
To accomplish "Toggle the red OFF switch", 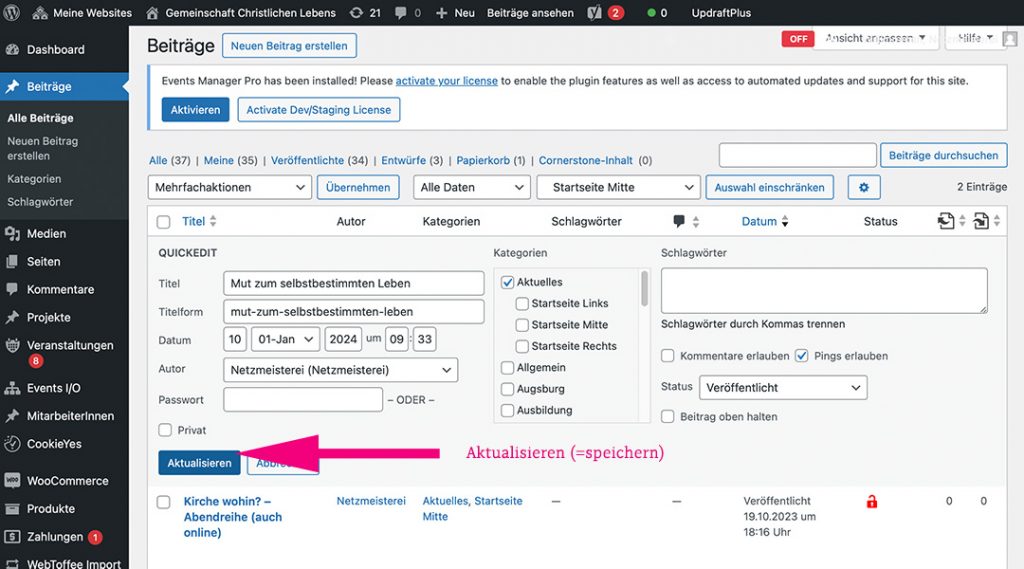I will click(x=798, y=39).
